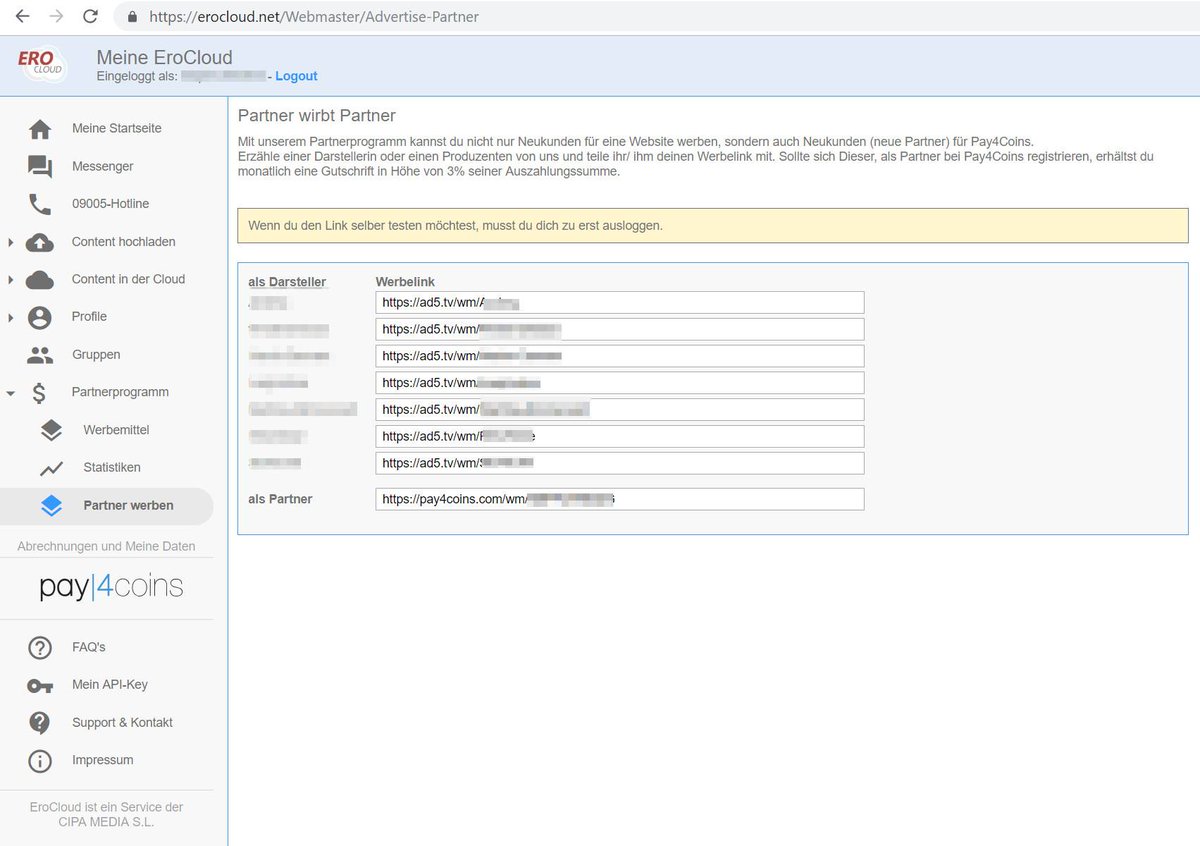
Task: Click the Abrechnungen und Meine Daten label
Action: pyautogui.click(x=107, y=546)
